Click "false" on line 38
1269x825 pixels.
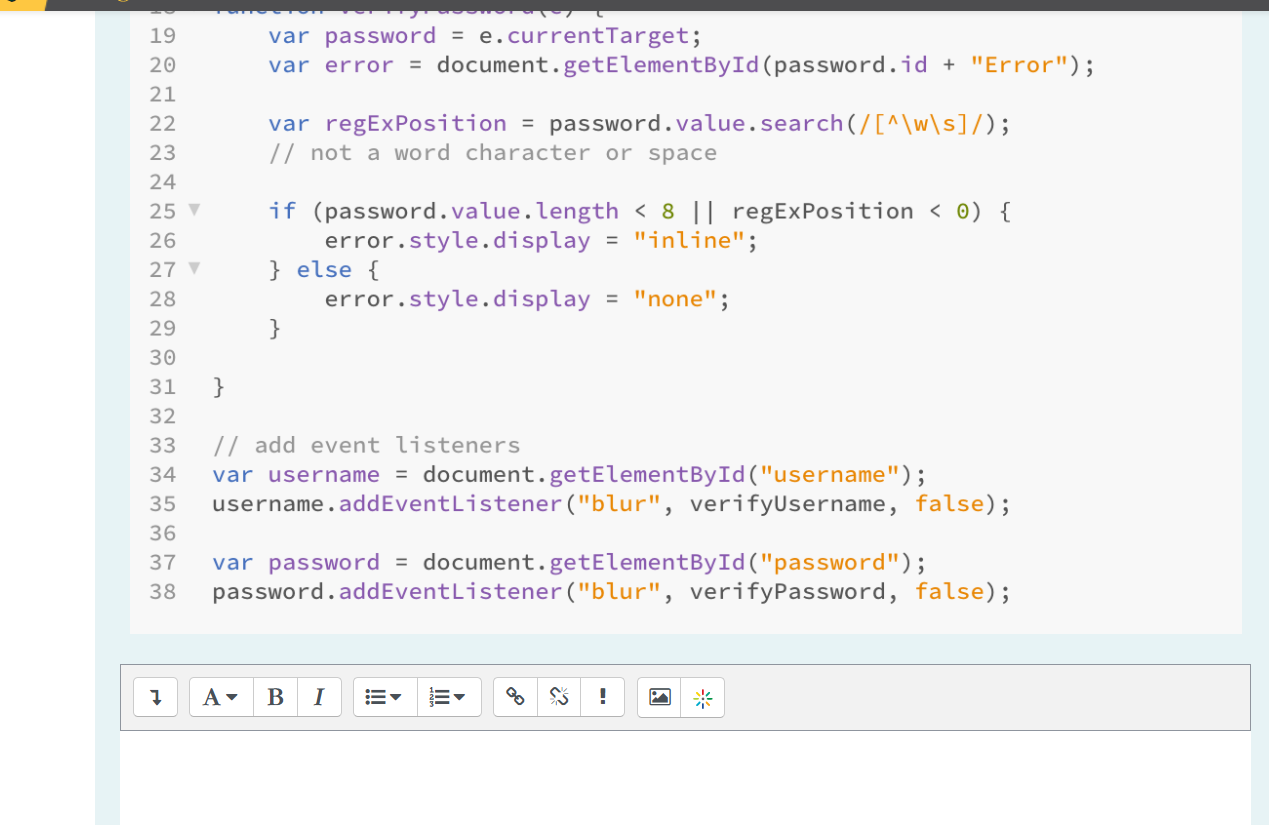(x=949, y=591)
